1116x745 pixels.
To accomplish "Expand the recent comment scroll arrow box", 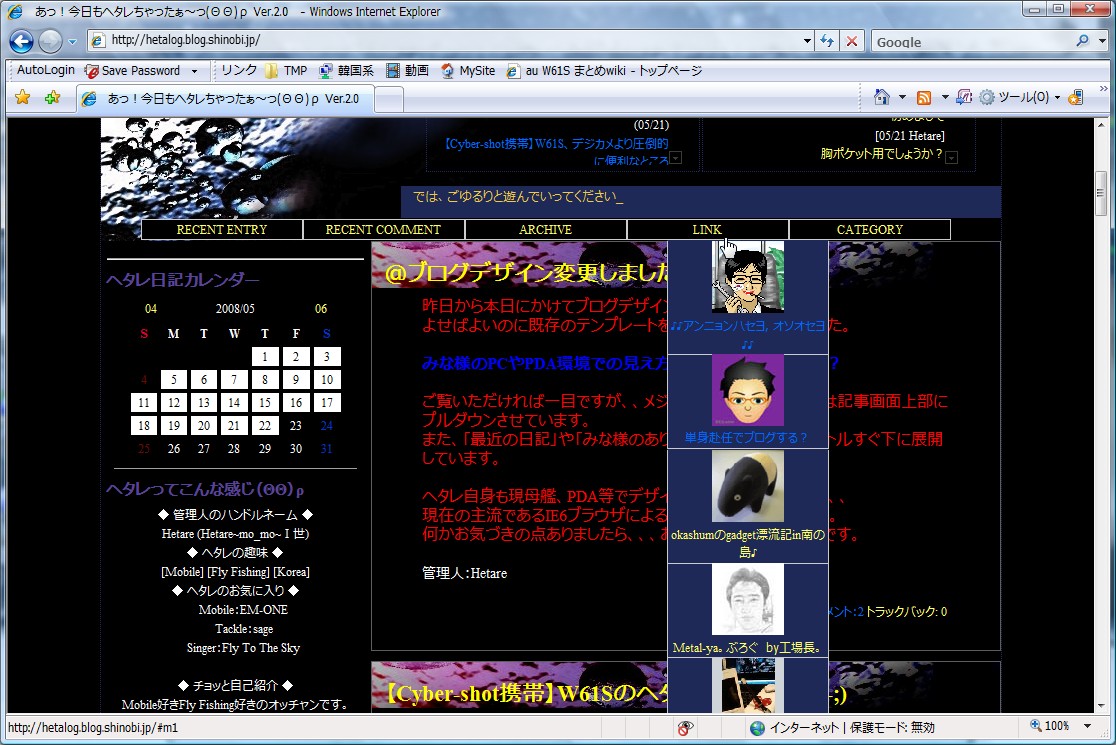I will [952, 158].
